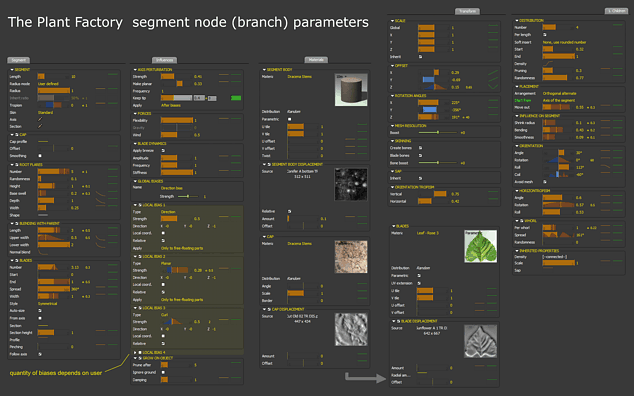Adjust Bone boost slider
The width and height of the screenshot is (634, 396).
[x=437, y=163]
